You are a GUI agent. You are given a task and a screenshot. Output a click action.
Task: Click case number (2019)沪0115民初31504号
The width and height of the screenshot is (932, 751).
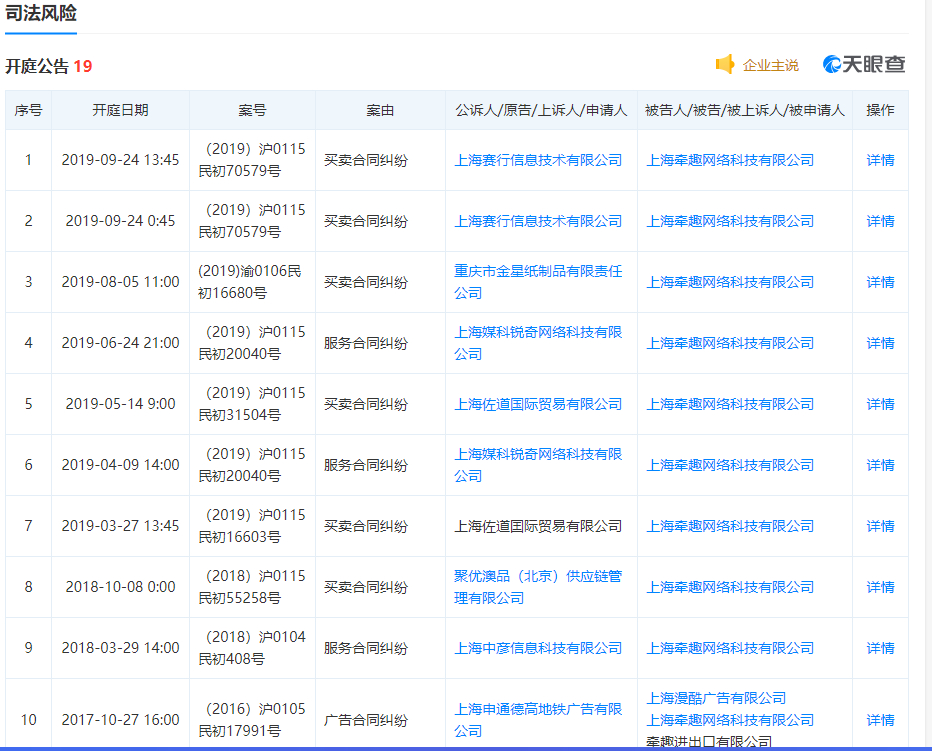coord(252,404)
